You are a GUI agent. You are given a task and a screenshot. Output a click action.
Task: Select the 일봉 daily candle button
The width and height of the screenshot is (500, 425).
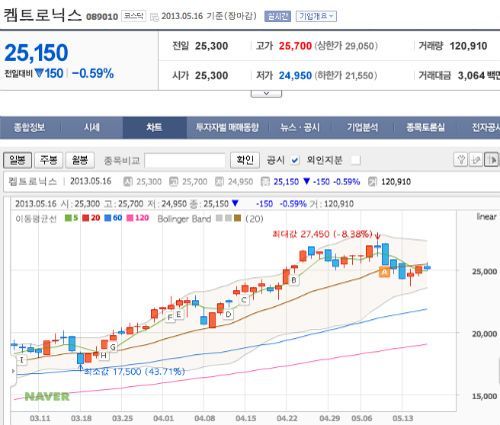[x=17, y=160]
